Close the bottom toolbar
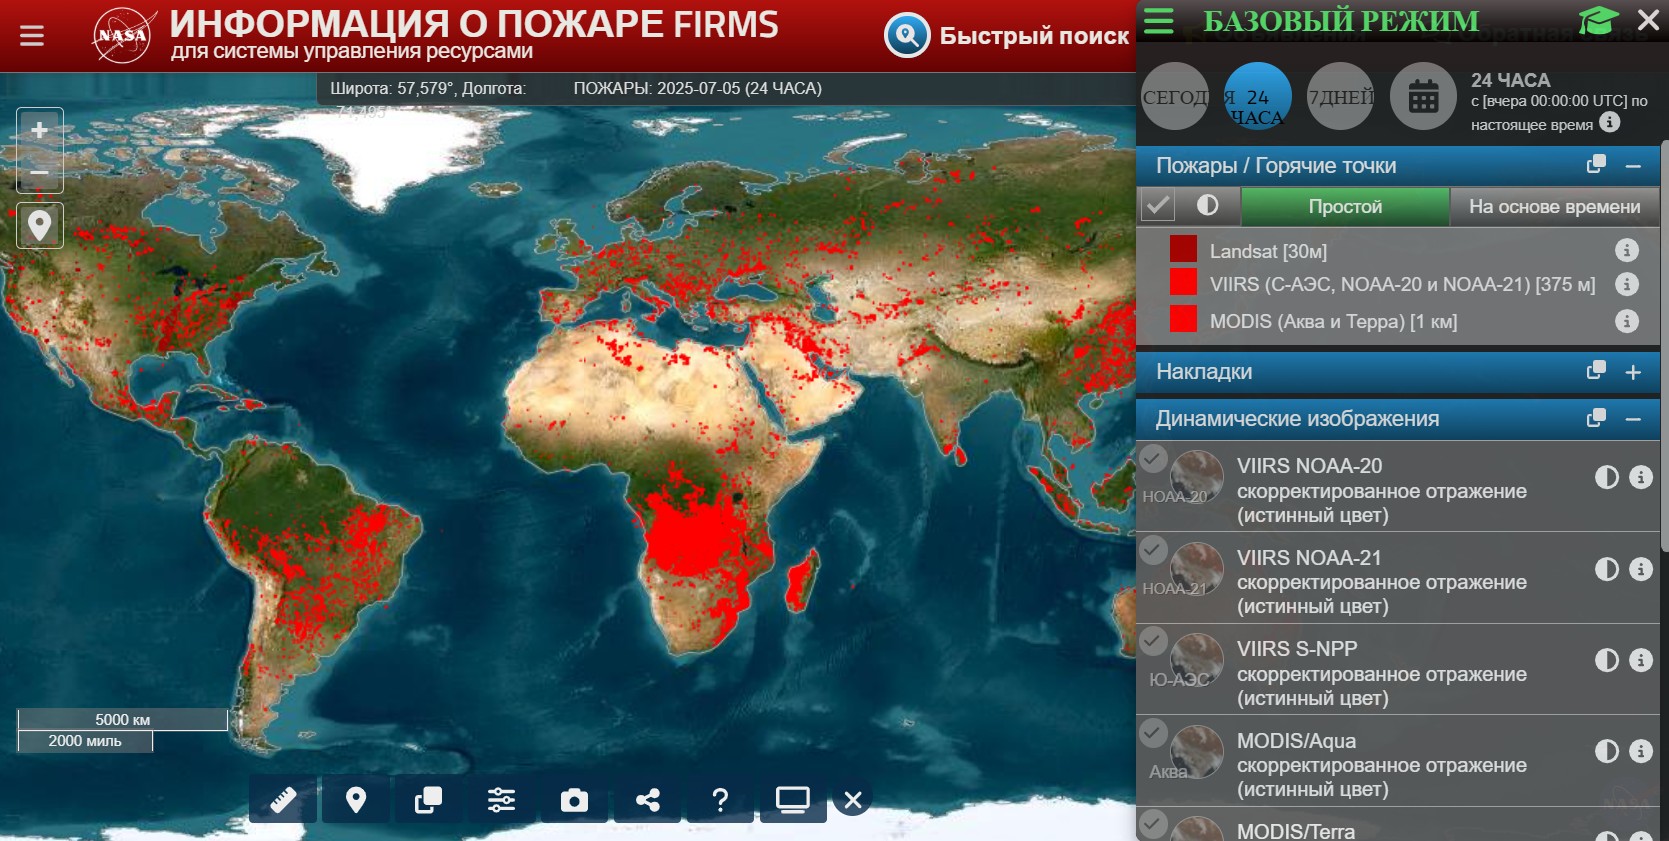 tap(853, 800)
